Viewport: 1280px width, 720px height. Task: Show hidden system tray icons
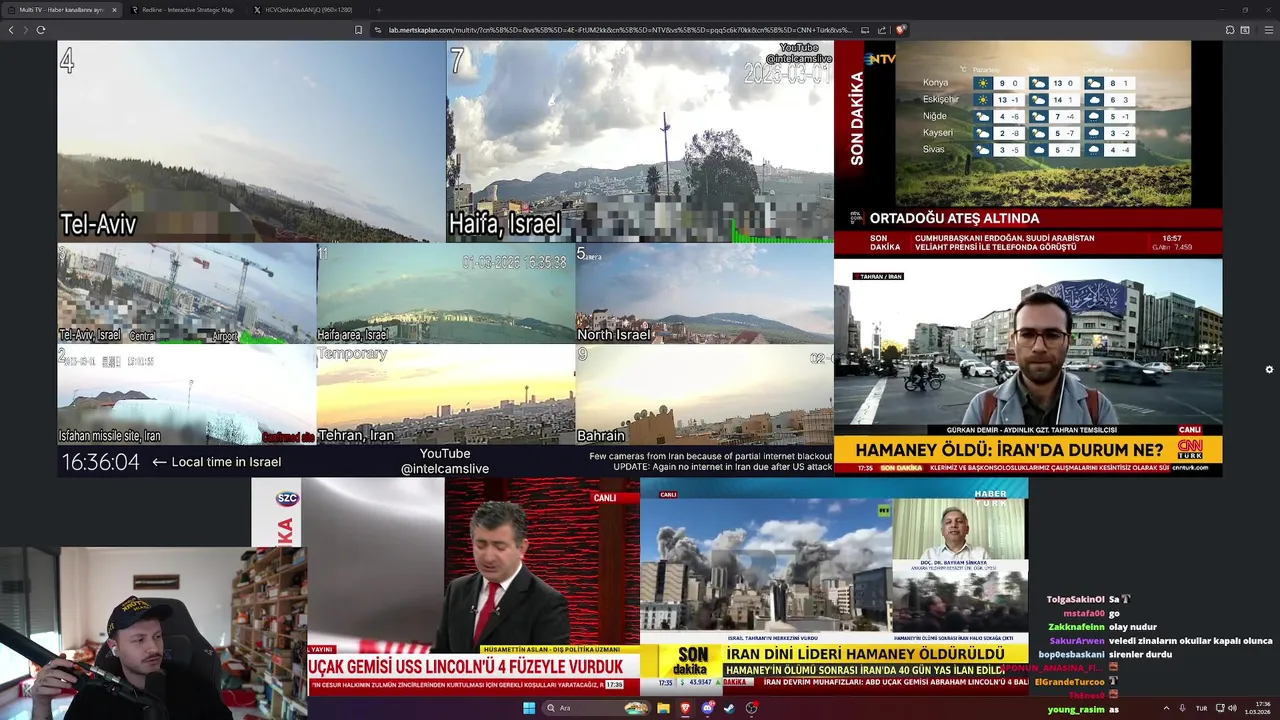click(1166, 708)
